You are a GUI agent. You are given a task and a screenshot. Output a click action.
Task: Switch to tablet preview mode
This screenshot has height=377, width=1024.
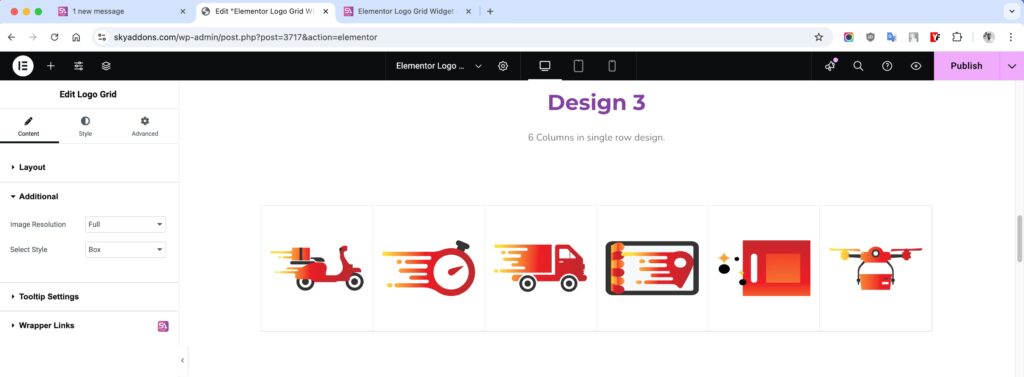(x=578, y=66)
